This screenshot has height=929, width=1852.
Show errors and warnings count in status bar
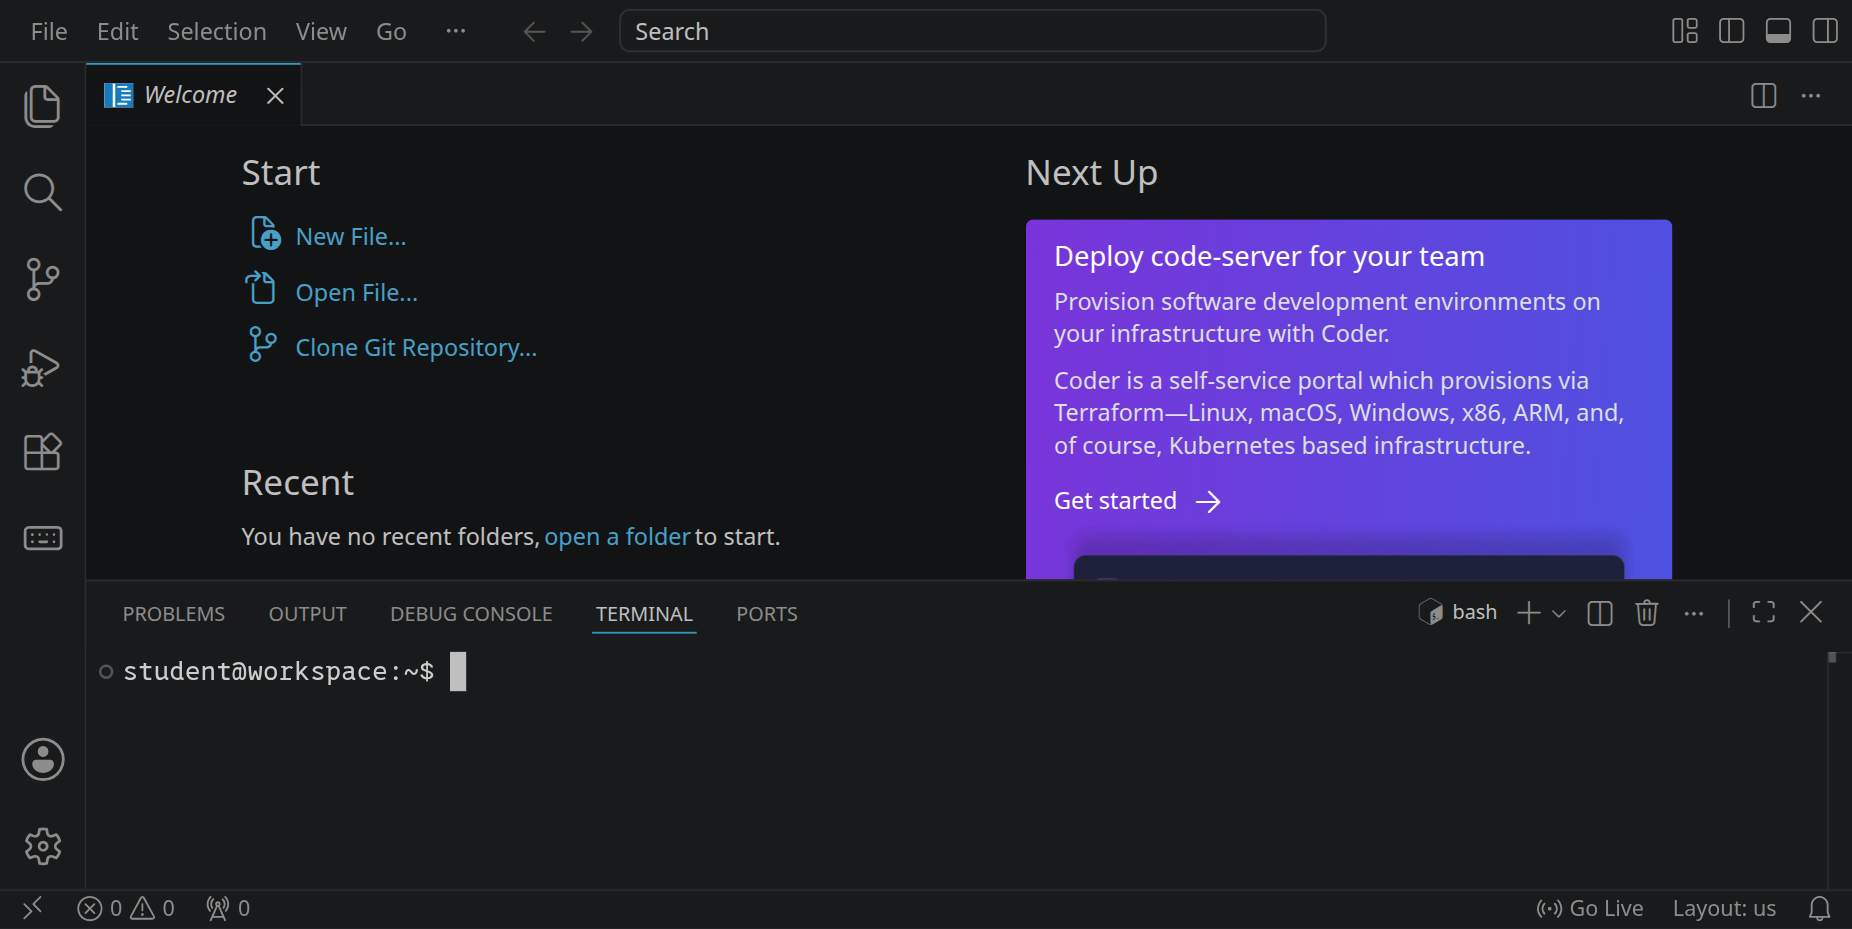(x=126, y=908)
